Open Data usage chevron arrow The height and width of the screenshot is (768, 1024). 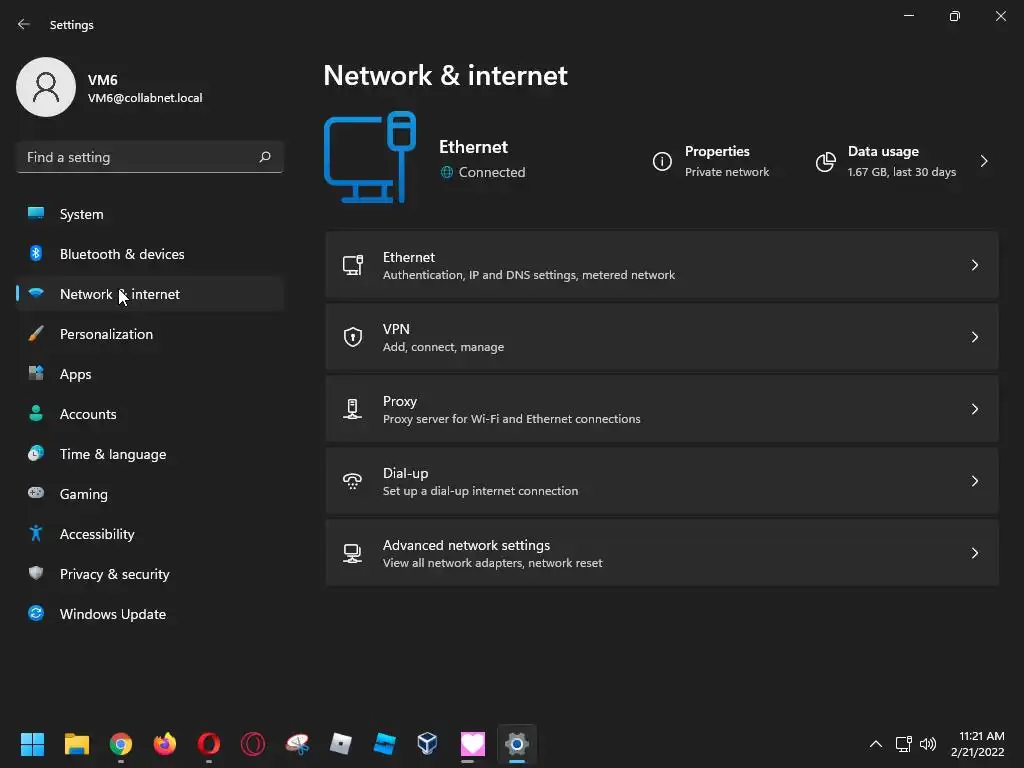[984, 161]
